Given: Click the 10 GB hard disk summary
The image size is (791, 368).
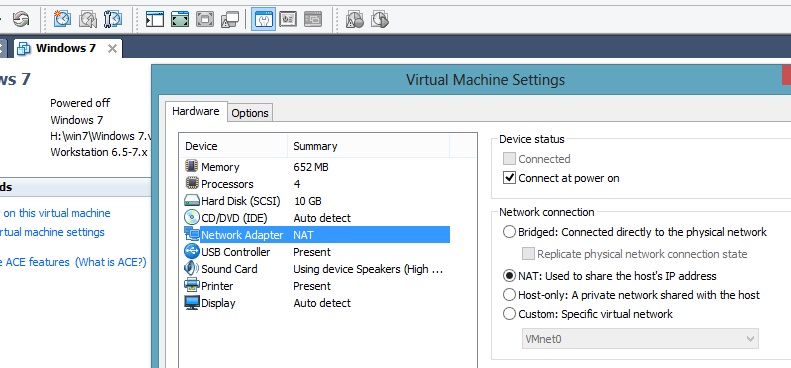Looking at the screenshot, I should pos(307,201).
